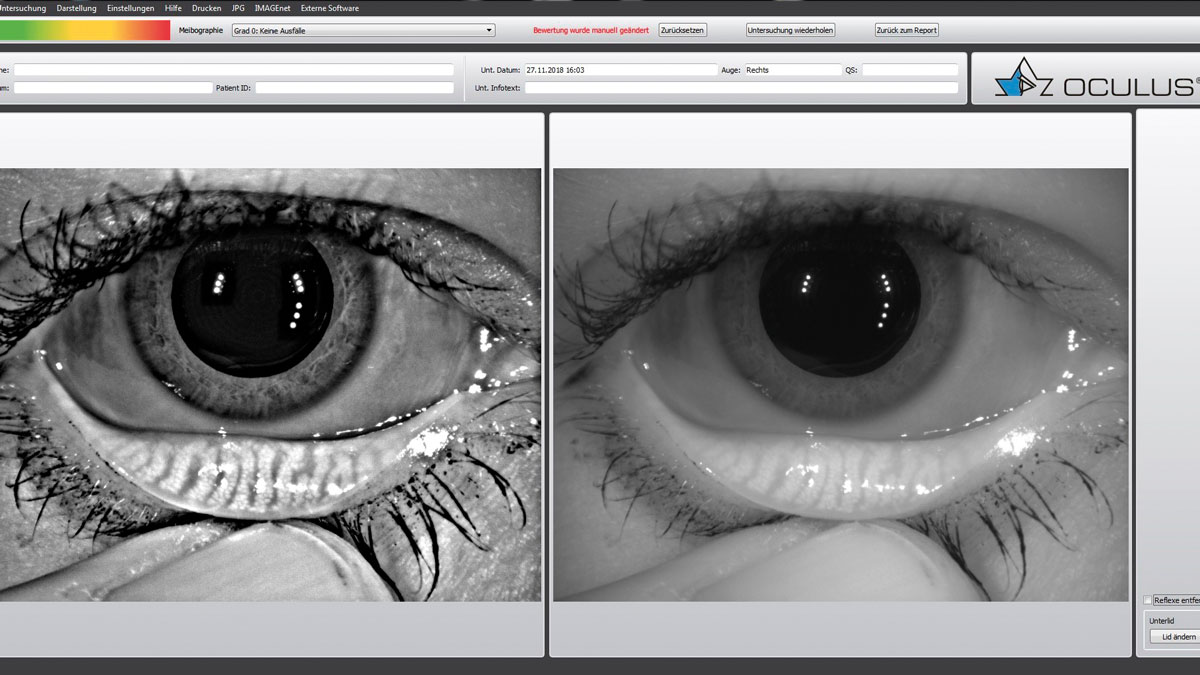This screenshot has width=1200, height=675.
Task: Go back with Zurück zum Report
Action: 906,31
